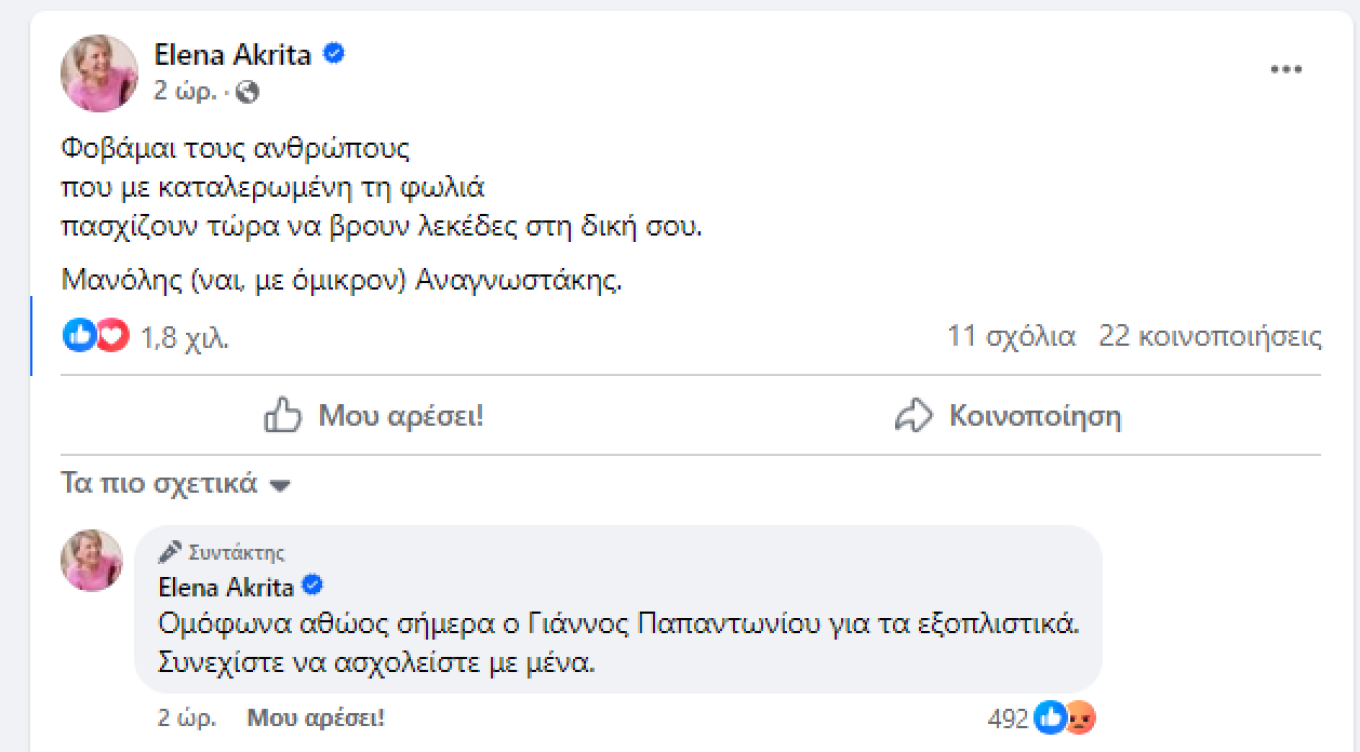The width and height of the screenshot is (1360, 752).
Task: Click the share arrow icon beside Κοινοποίηση
Action: pos(913,416)
